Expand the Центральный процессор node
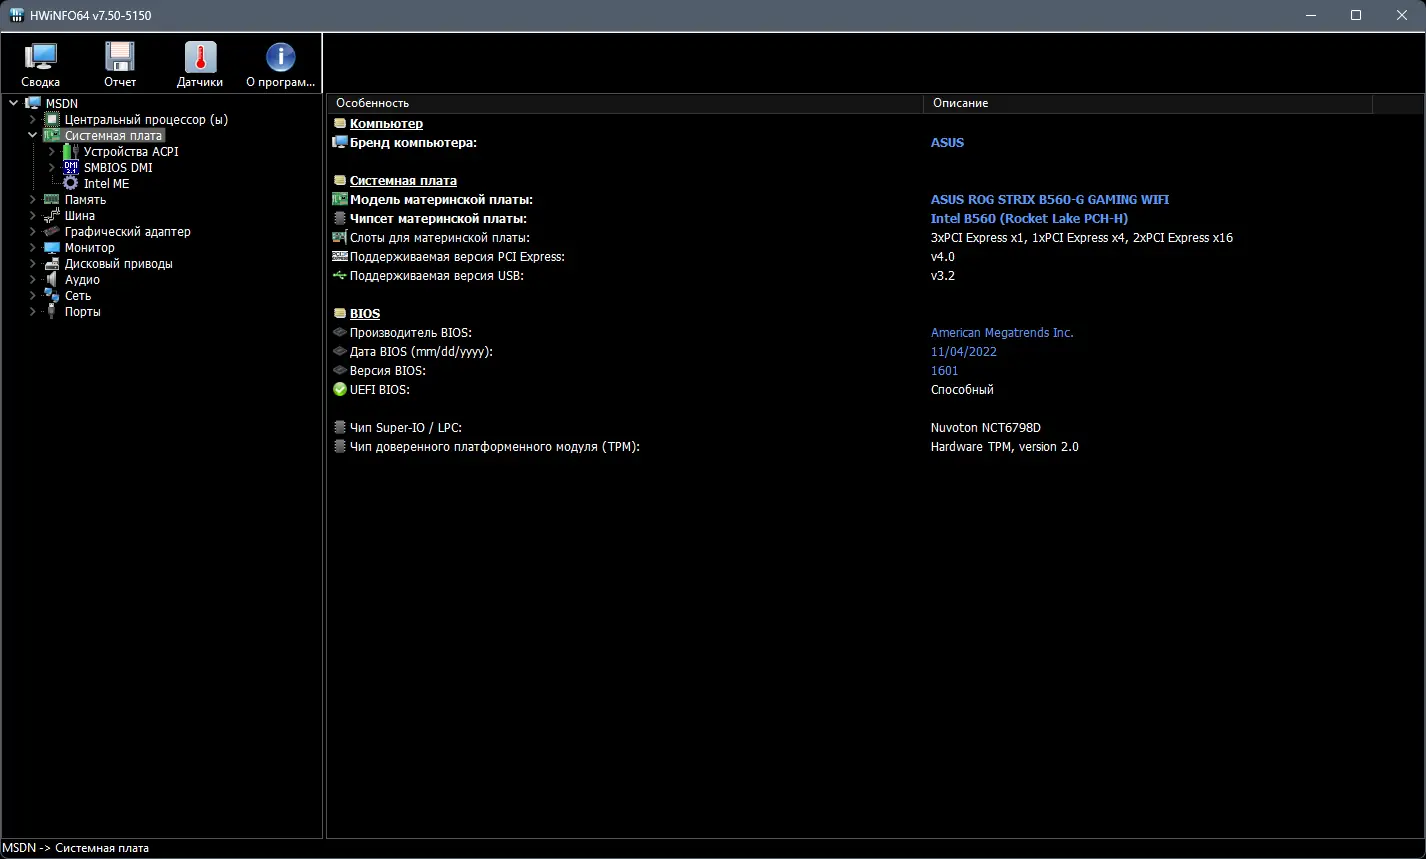This screenshot has width=1426, height=859. point(33,120)
